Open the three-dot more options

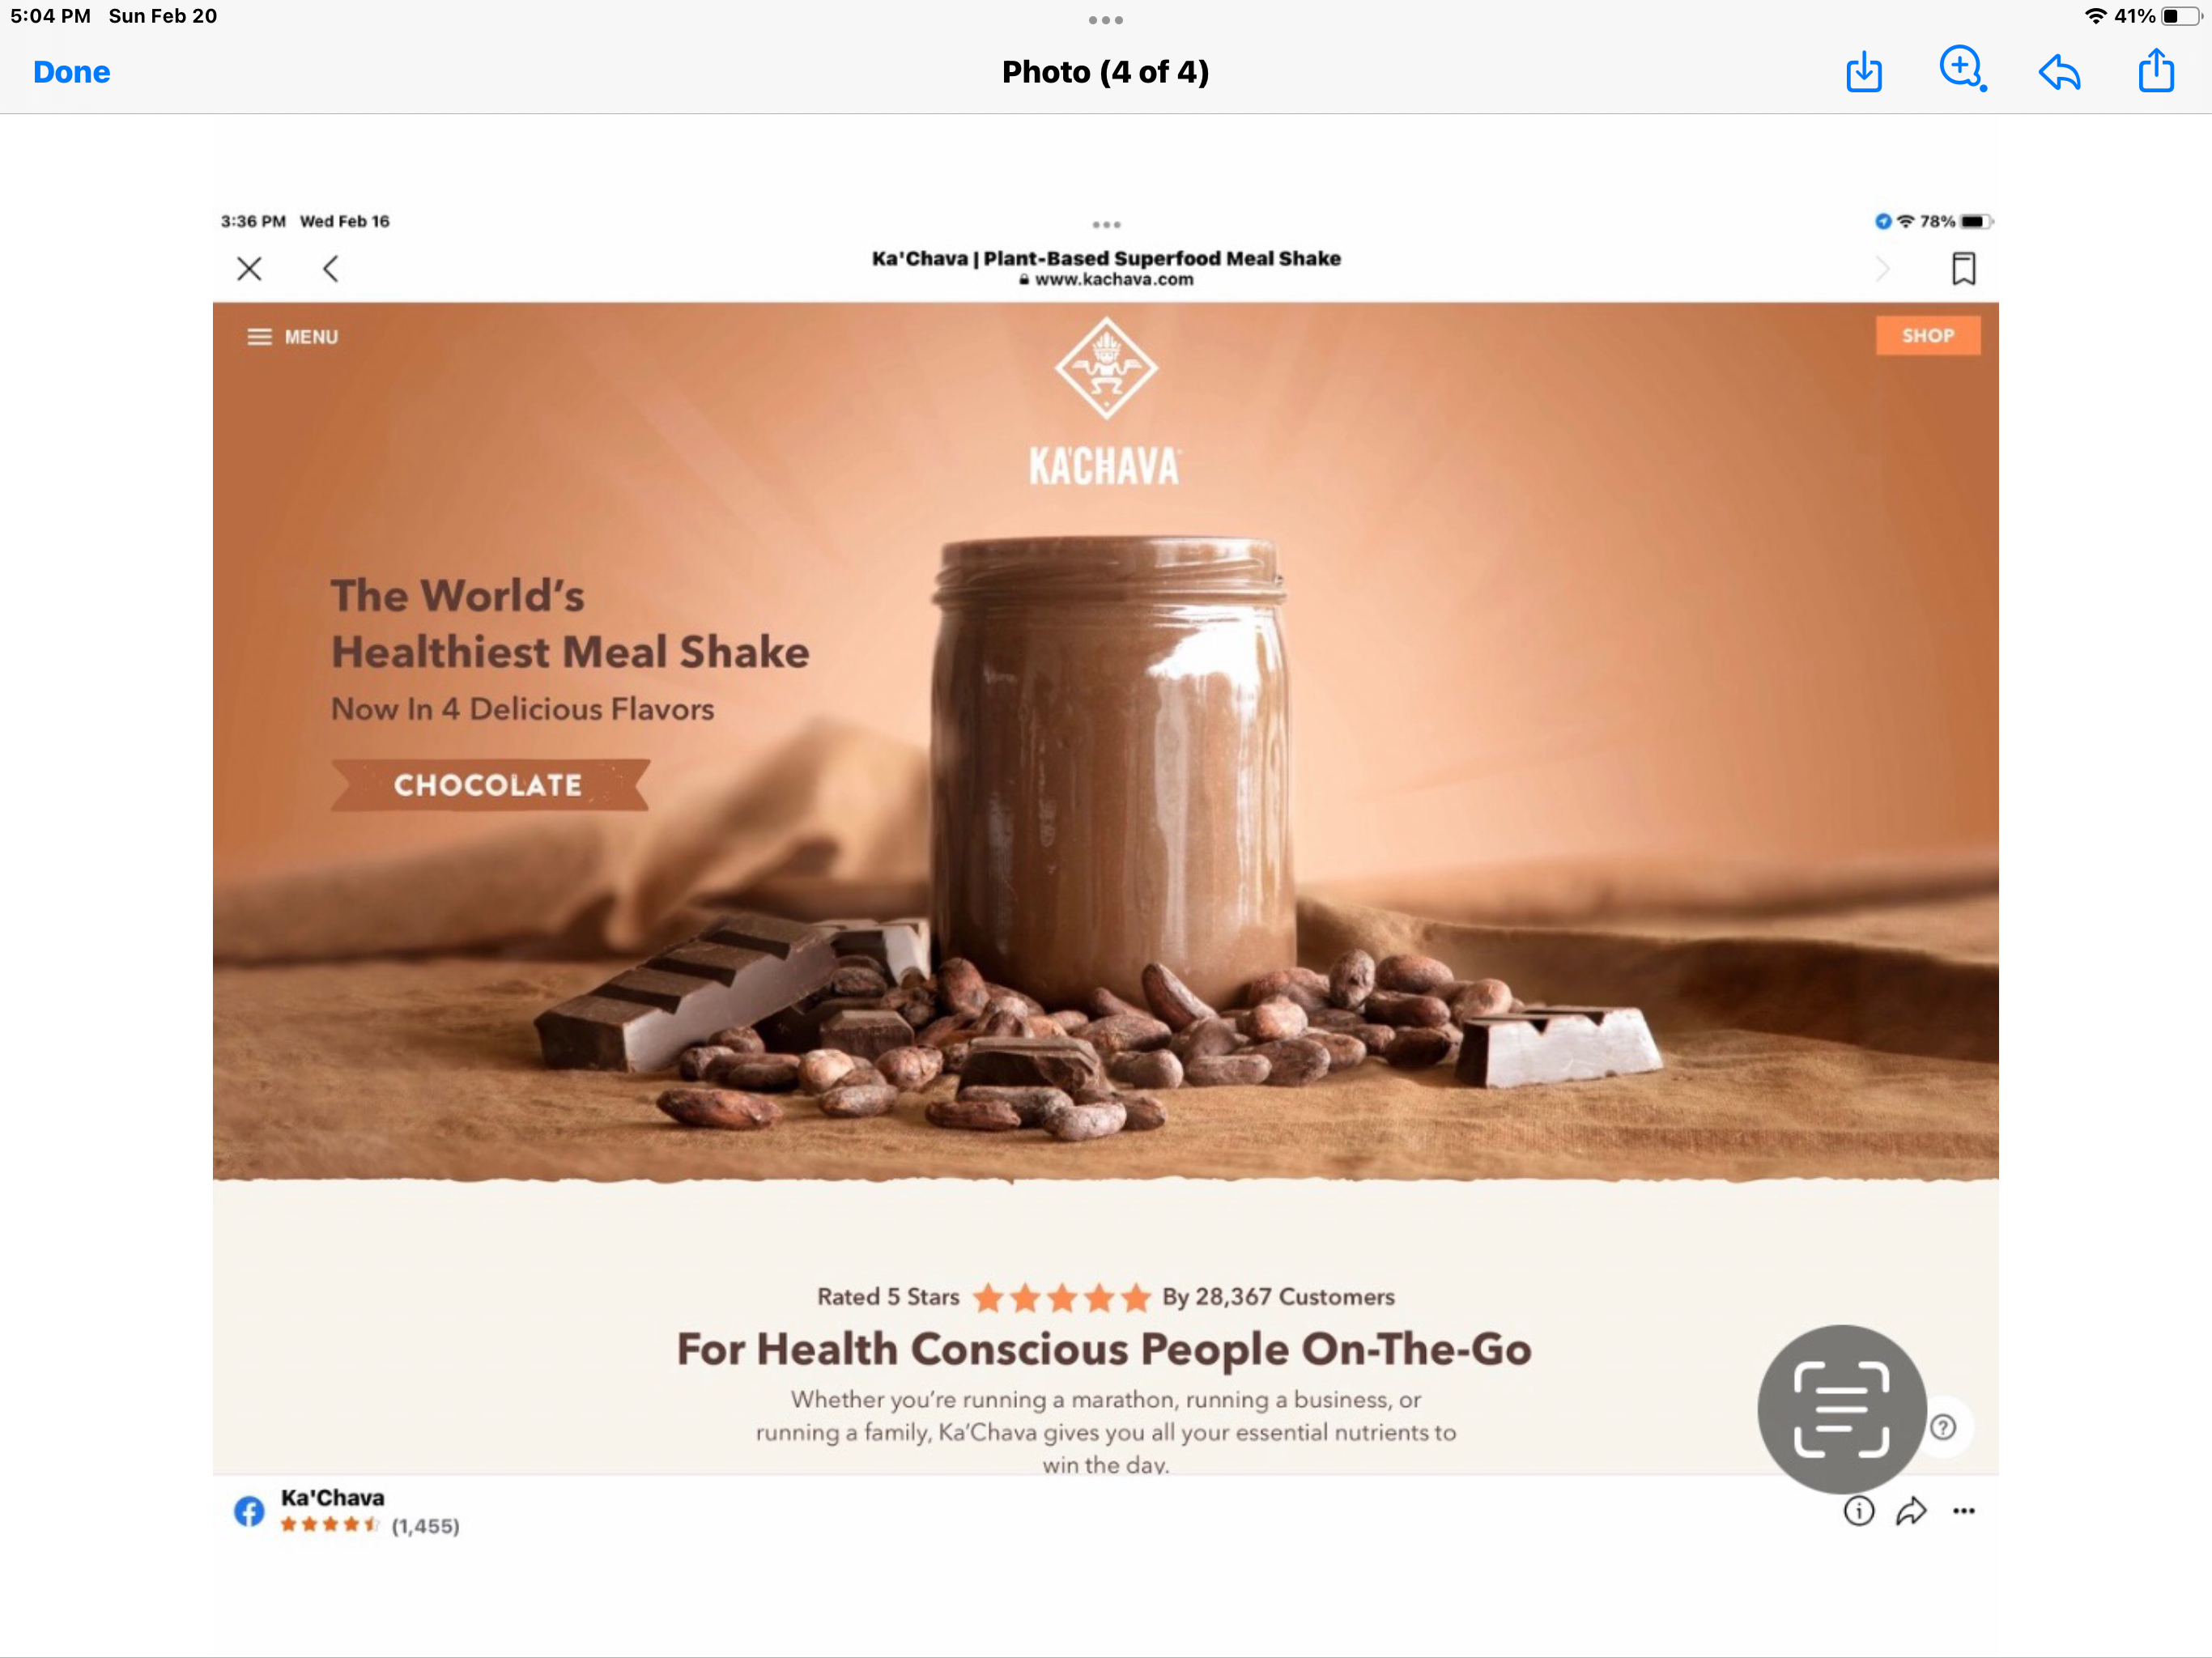pyautogui.click(x=1963, y=1511)
